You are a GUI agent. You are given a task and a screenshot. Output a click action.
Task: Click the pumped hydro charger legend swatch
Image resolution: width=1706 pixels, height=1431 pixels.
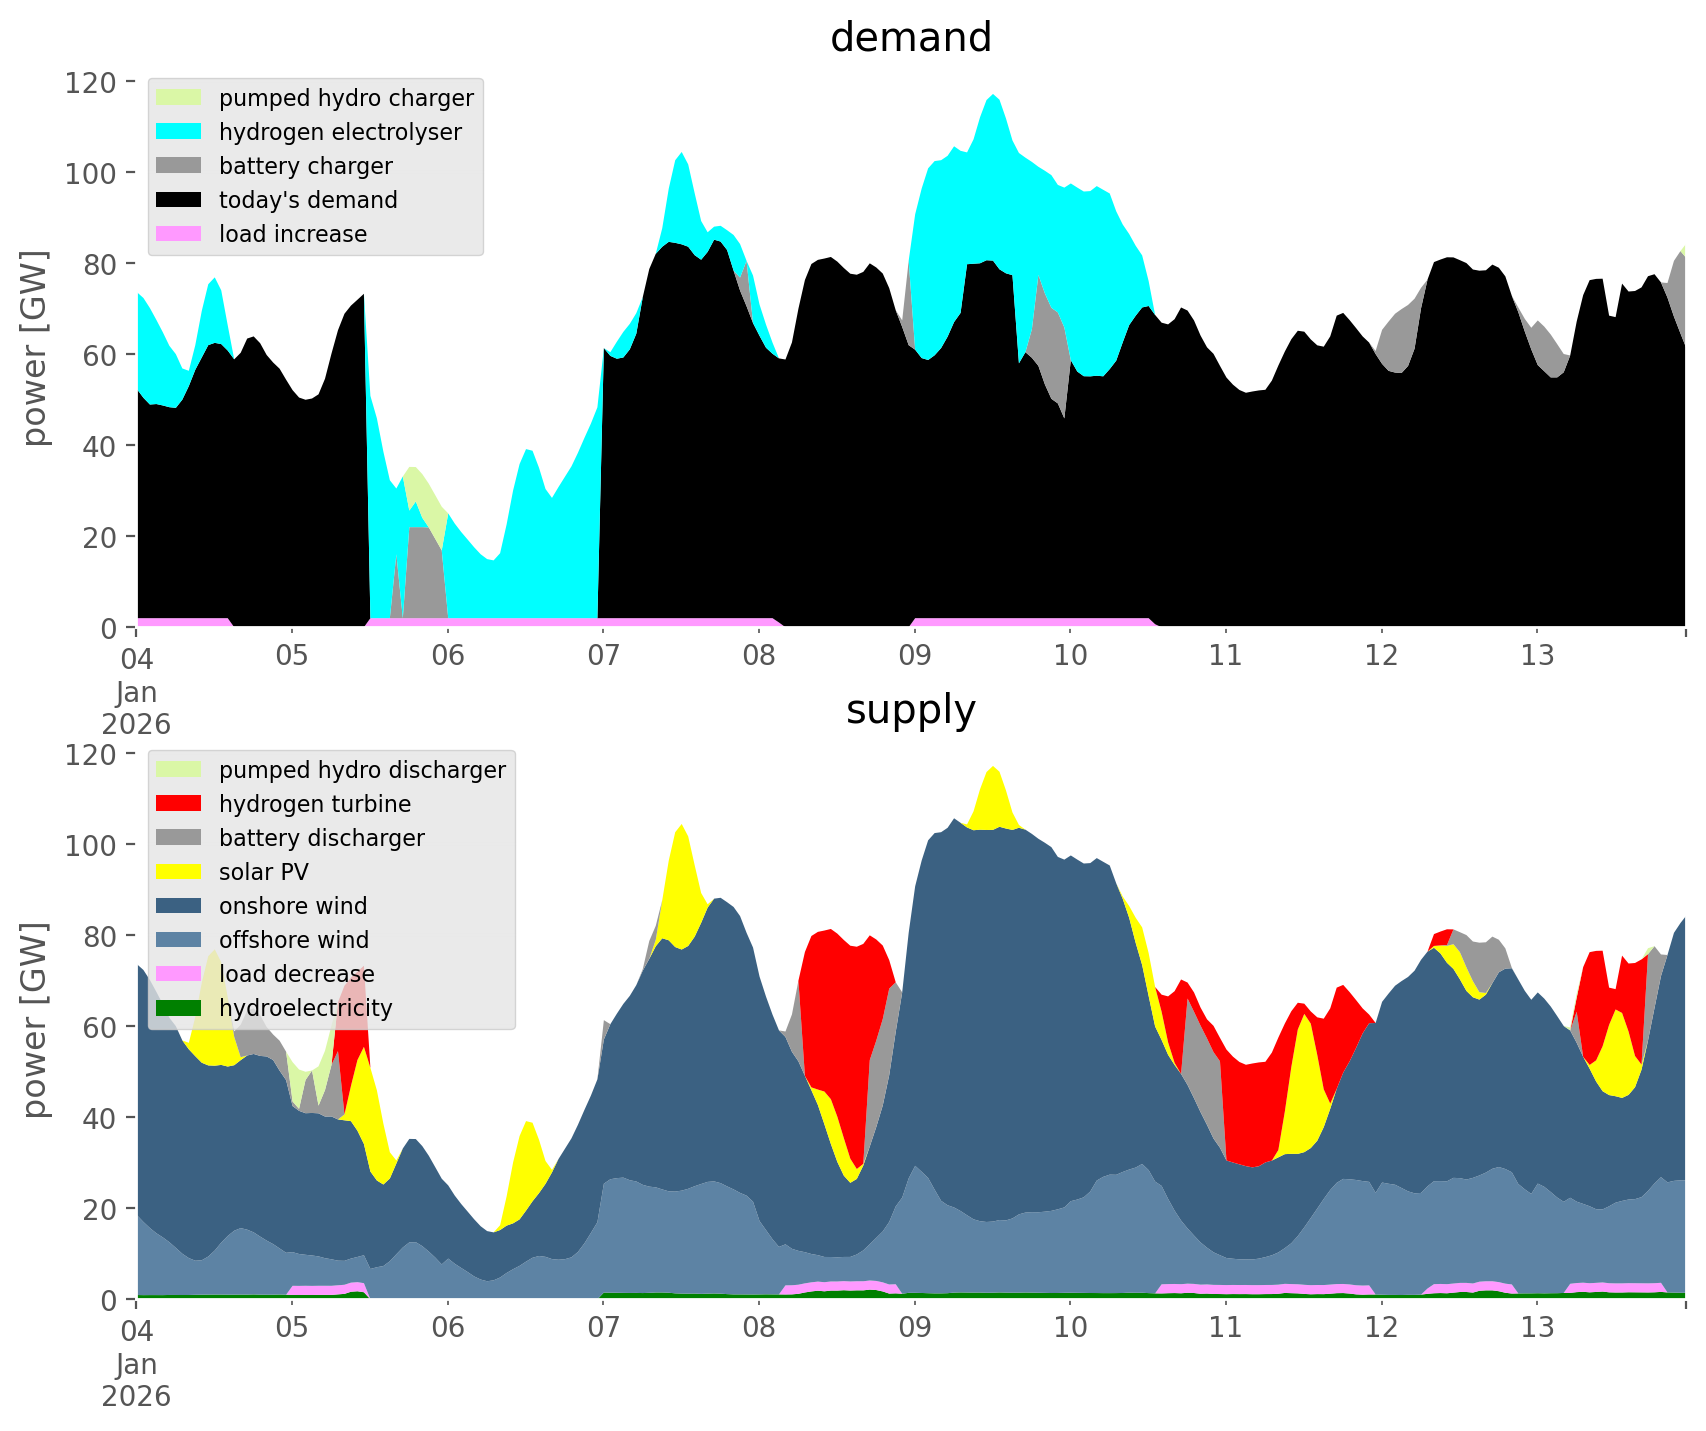coord(179,98)
